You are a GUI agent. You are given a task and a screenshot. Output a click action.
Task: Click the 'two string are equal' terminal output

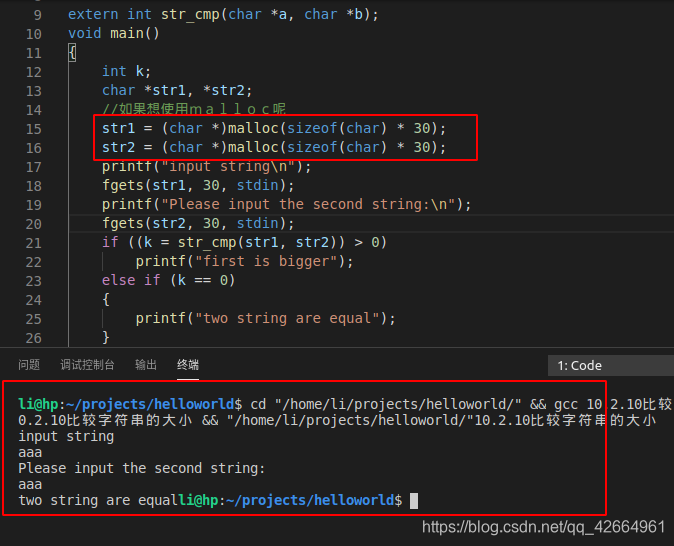[x=98, y=500]
